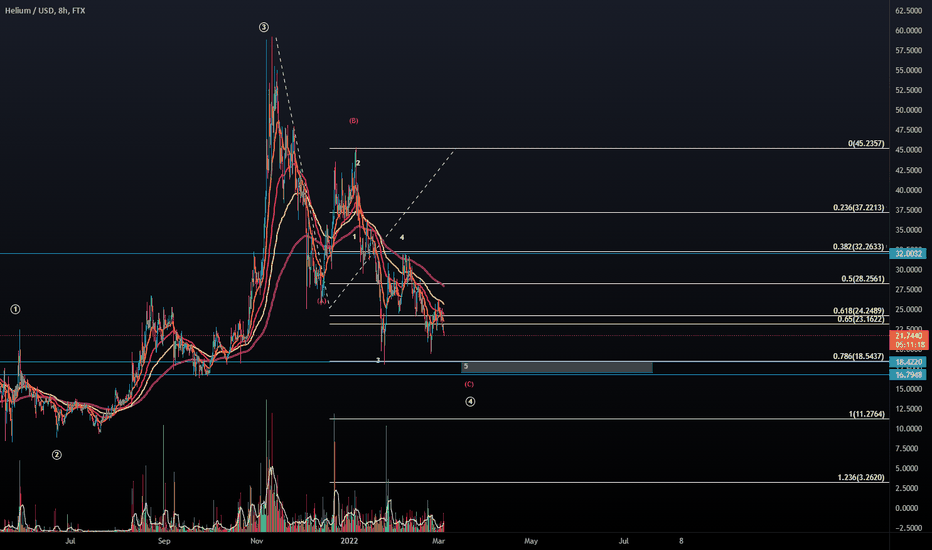Viewport: 932px width, 550px height.
Task: Click the 05:11:18 candle countdown
Action: (x=908, y=344)
